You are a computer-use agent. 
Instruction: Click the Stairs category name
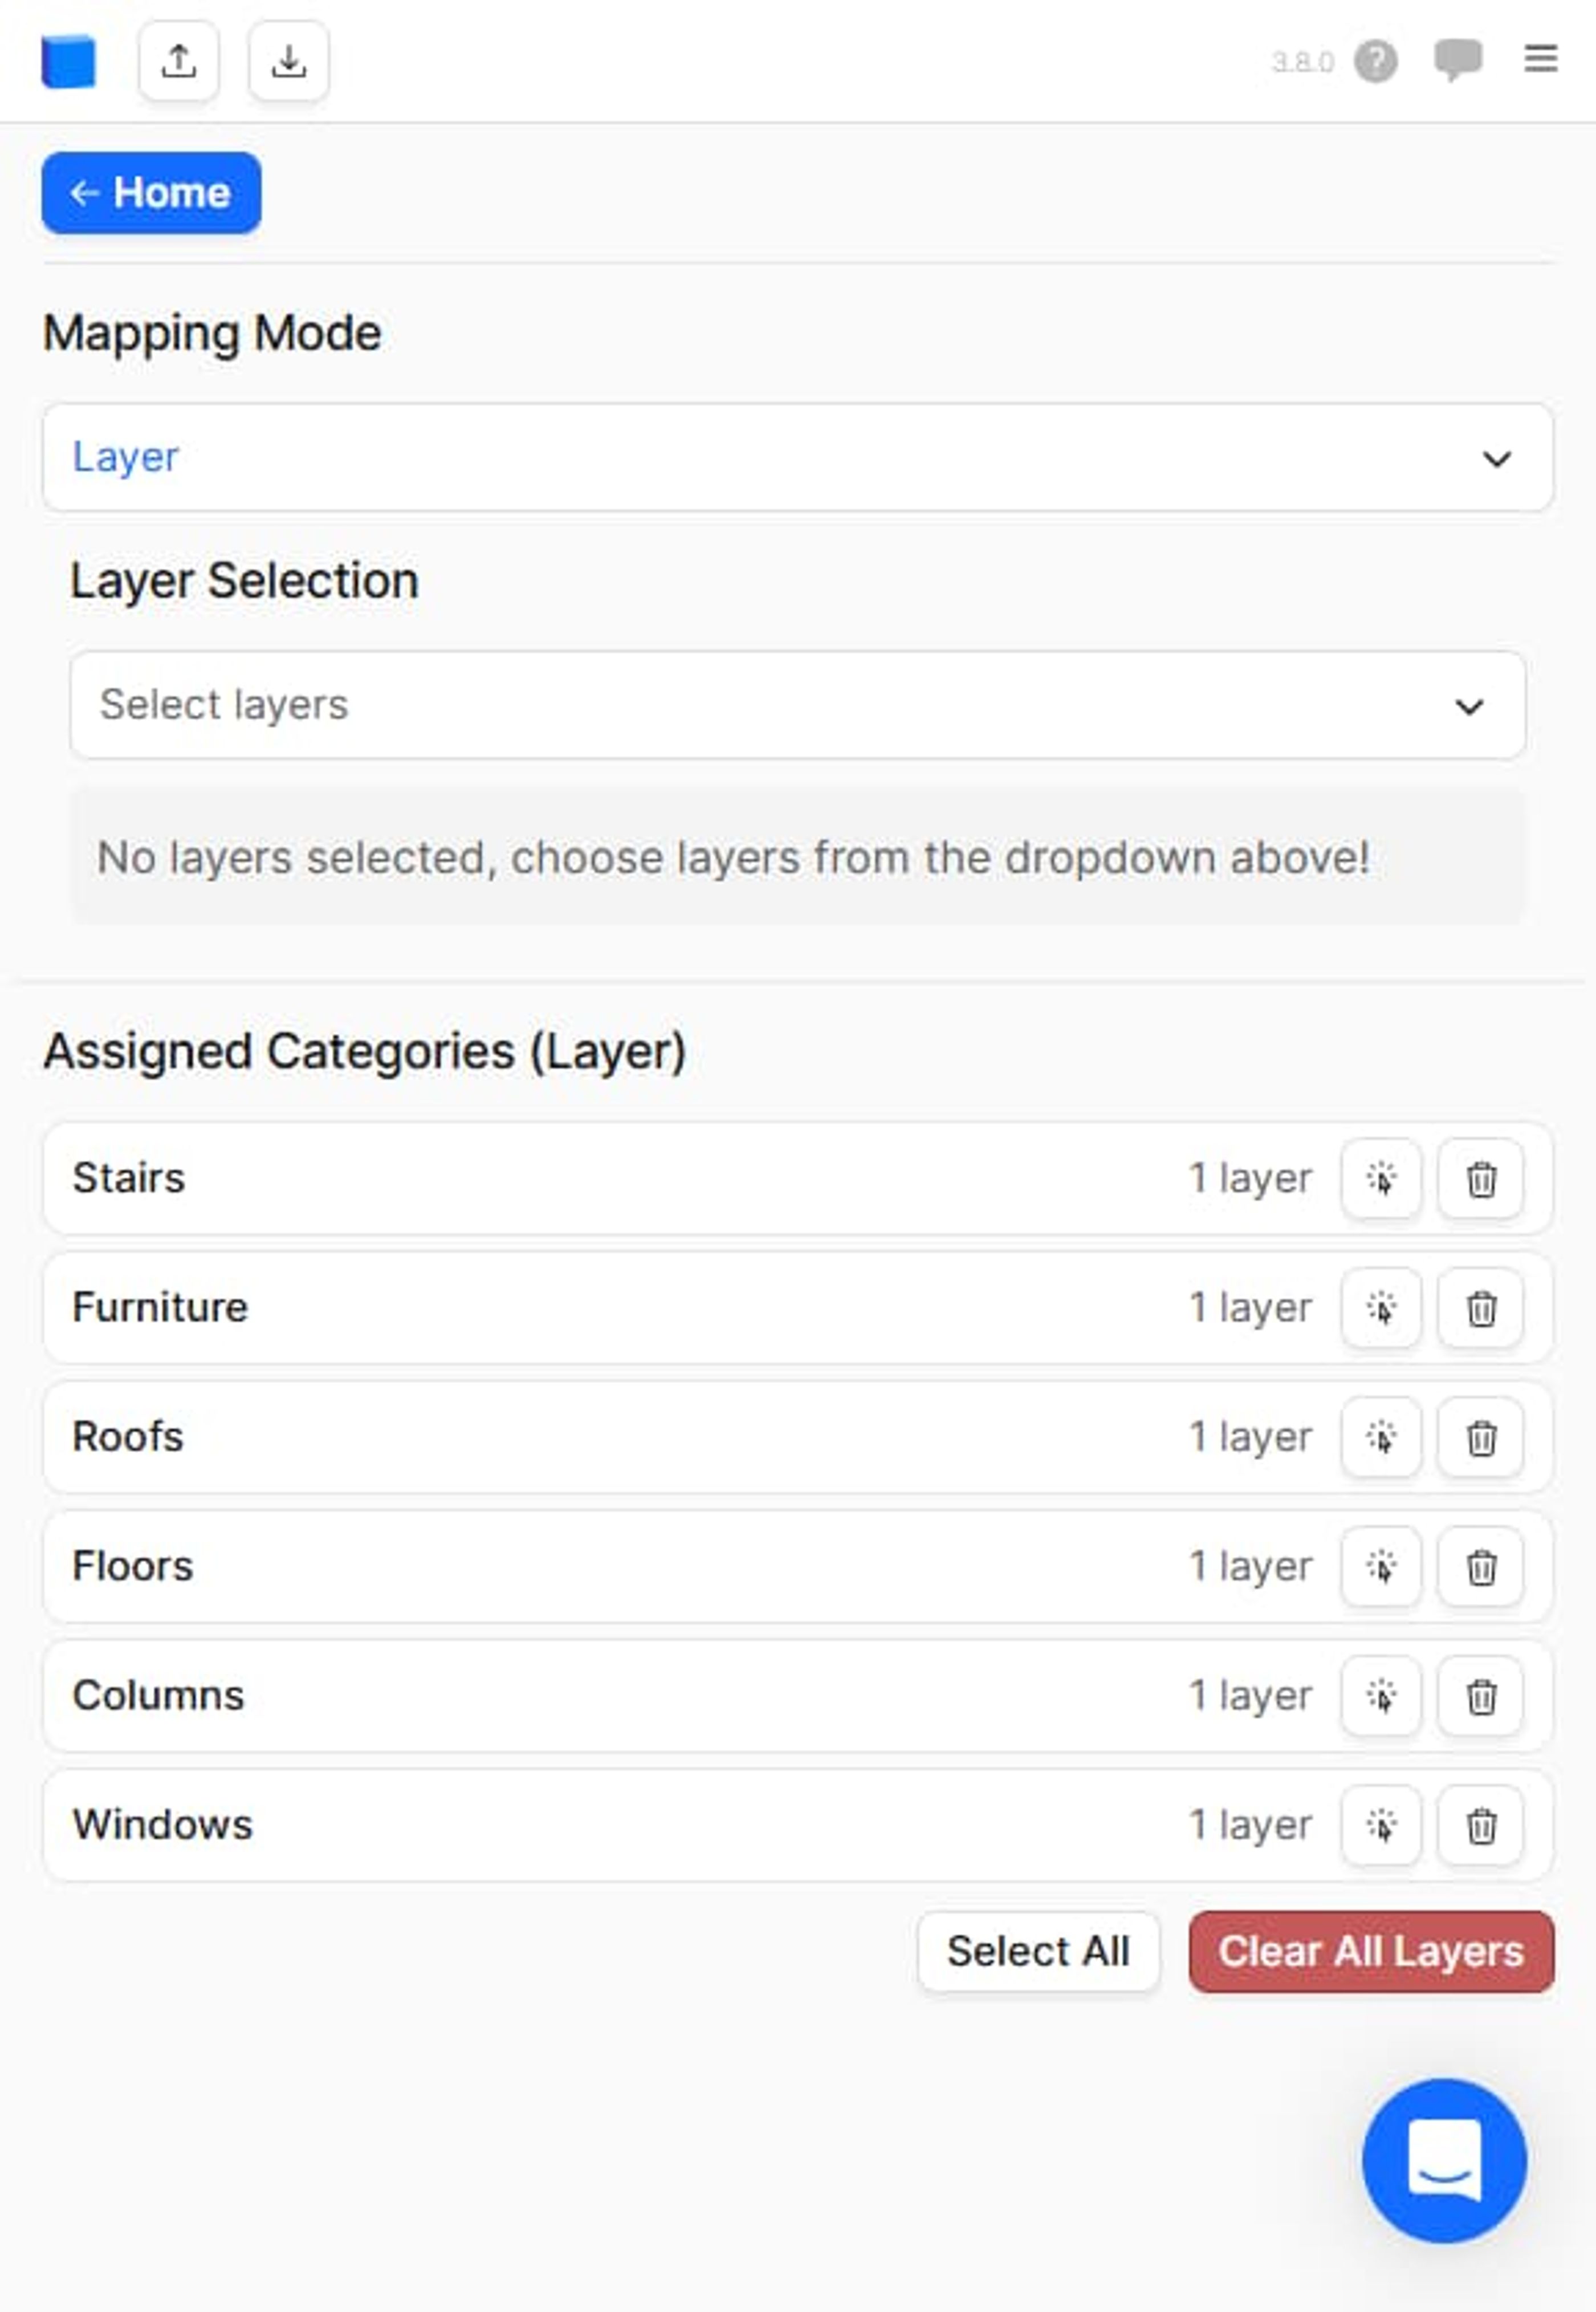[x=128, y=1178]
